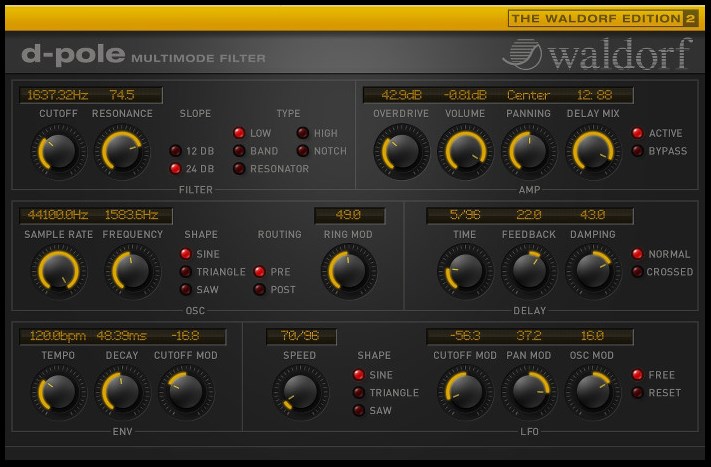Click the Feedback knob
The image size is (711, 467).
(529, 271)
